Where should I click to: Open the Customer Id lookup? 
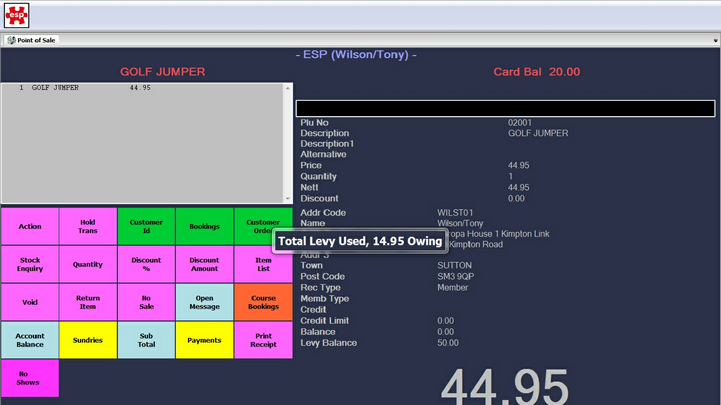click(x=146, y=226)
